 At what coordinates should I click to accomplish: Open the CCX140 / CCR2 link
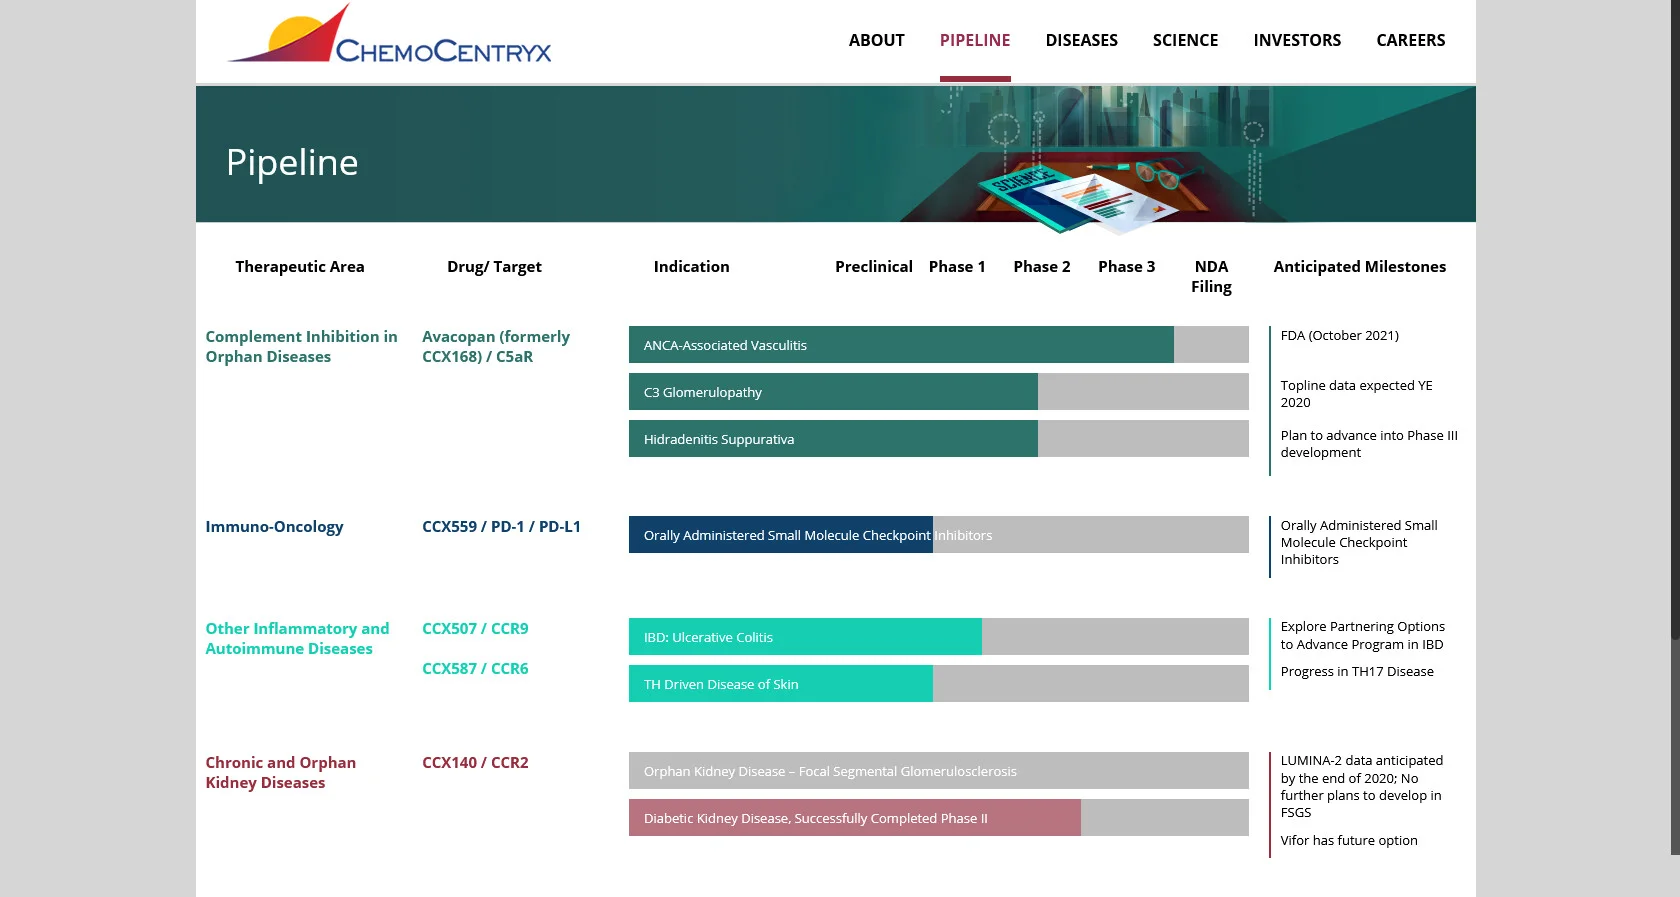[475, 763]
